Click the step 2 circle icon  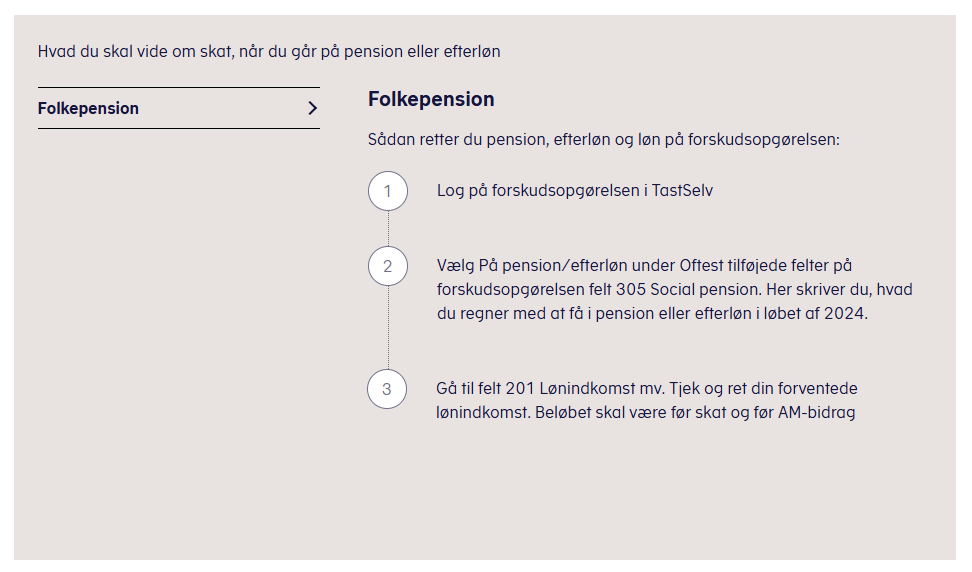(388, 266)
